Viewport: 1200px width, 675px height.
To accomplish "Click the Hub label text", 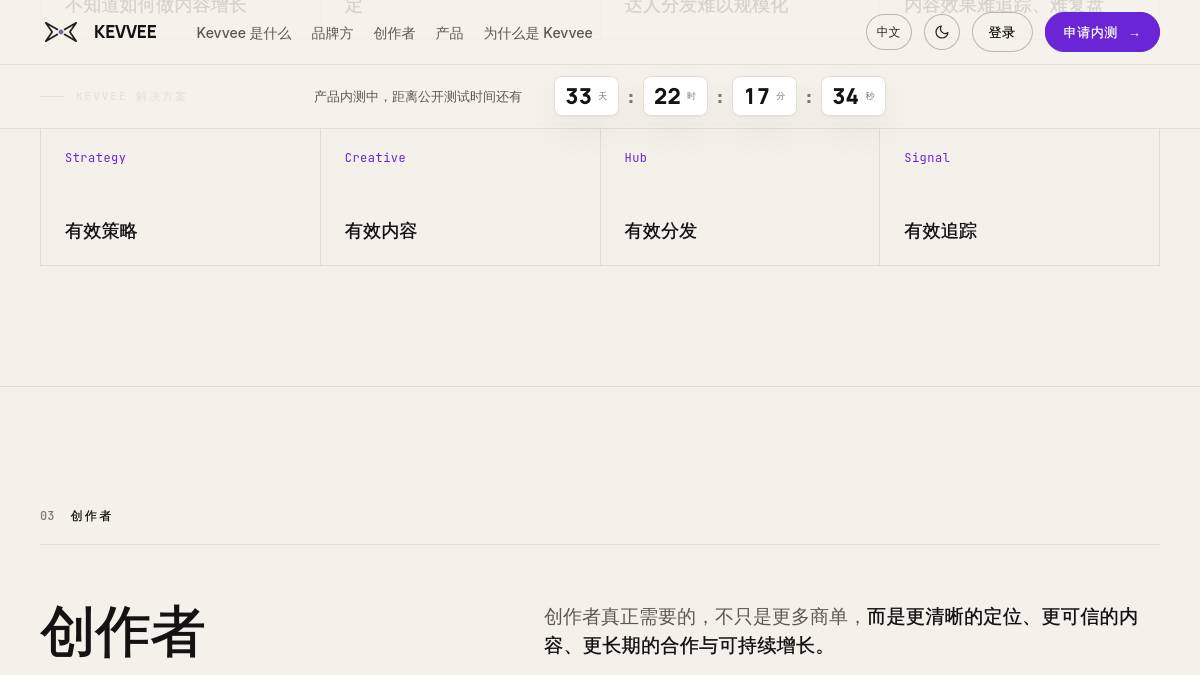I will 636,158.
